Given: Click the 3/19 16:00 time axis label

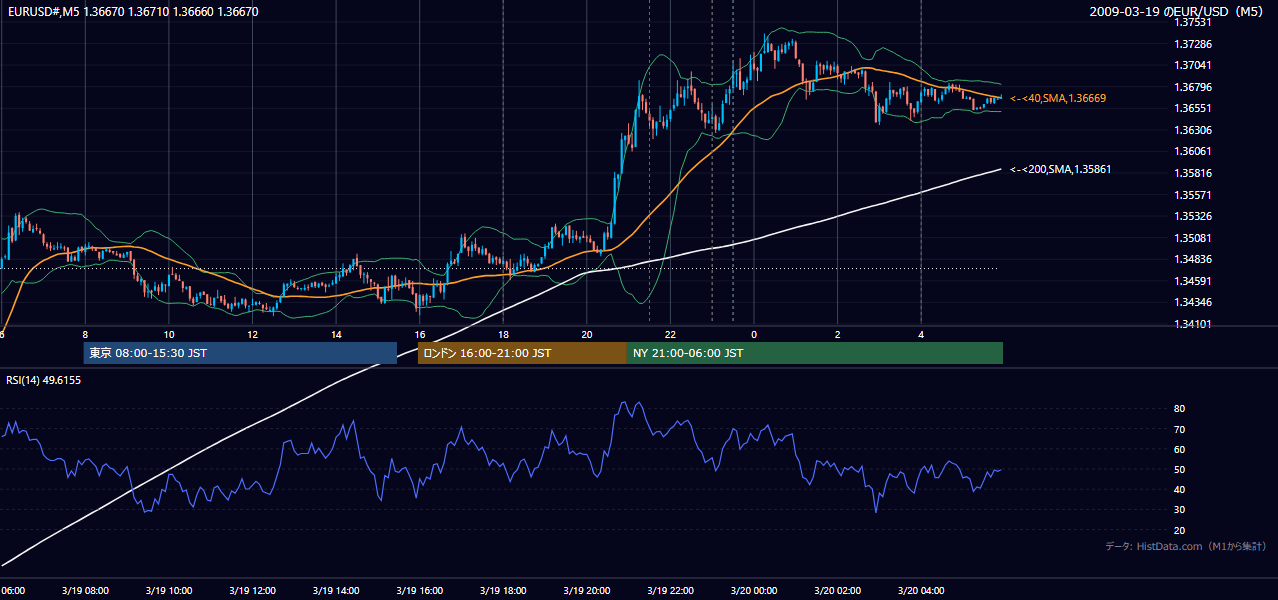Looking at the screenshot, I should [x=419, y=590].
